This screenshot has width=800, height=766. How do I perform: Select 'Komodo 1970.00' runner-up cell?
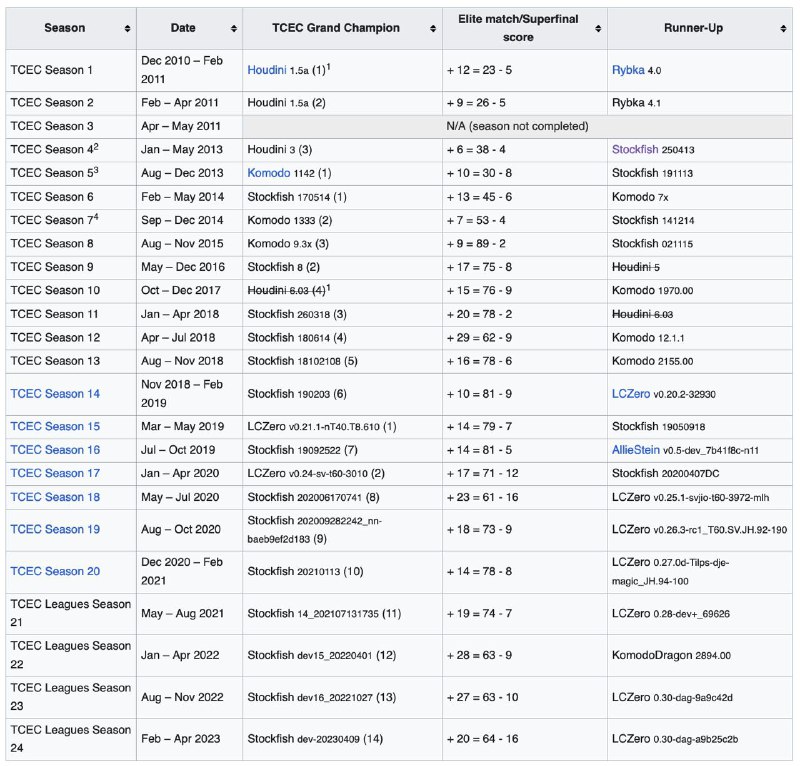[x=699, y=290]
